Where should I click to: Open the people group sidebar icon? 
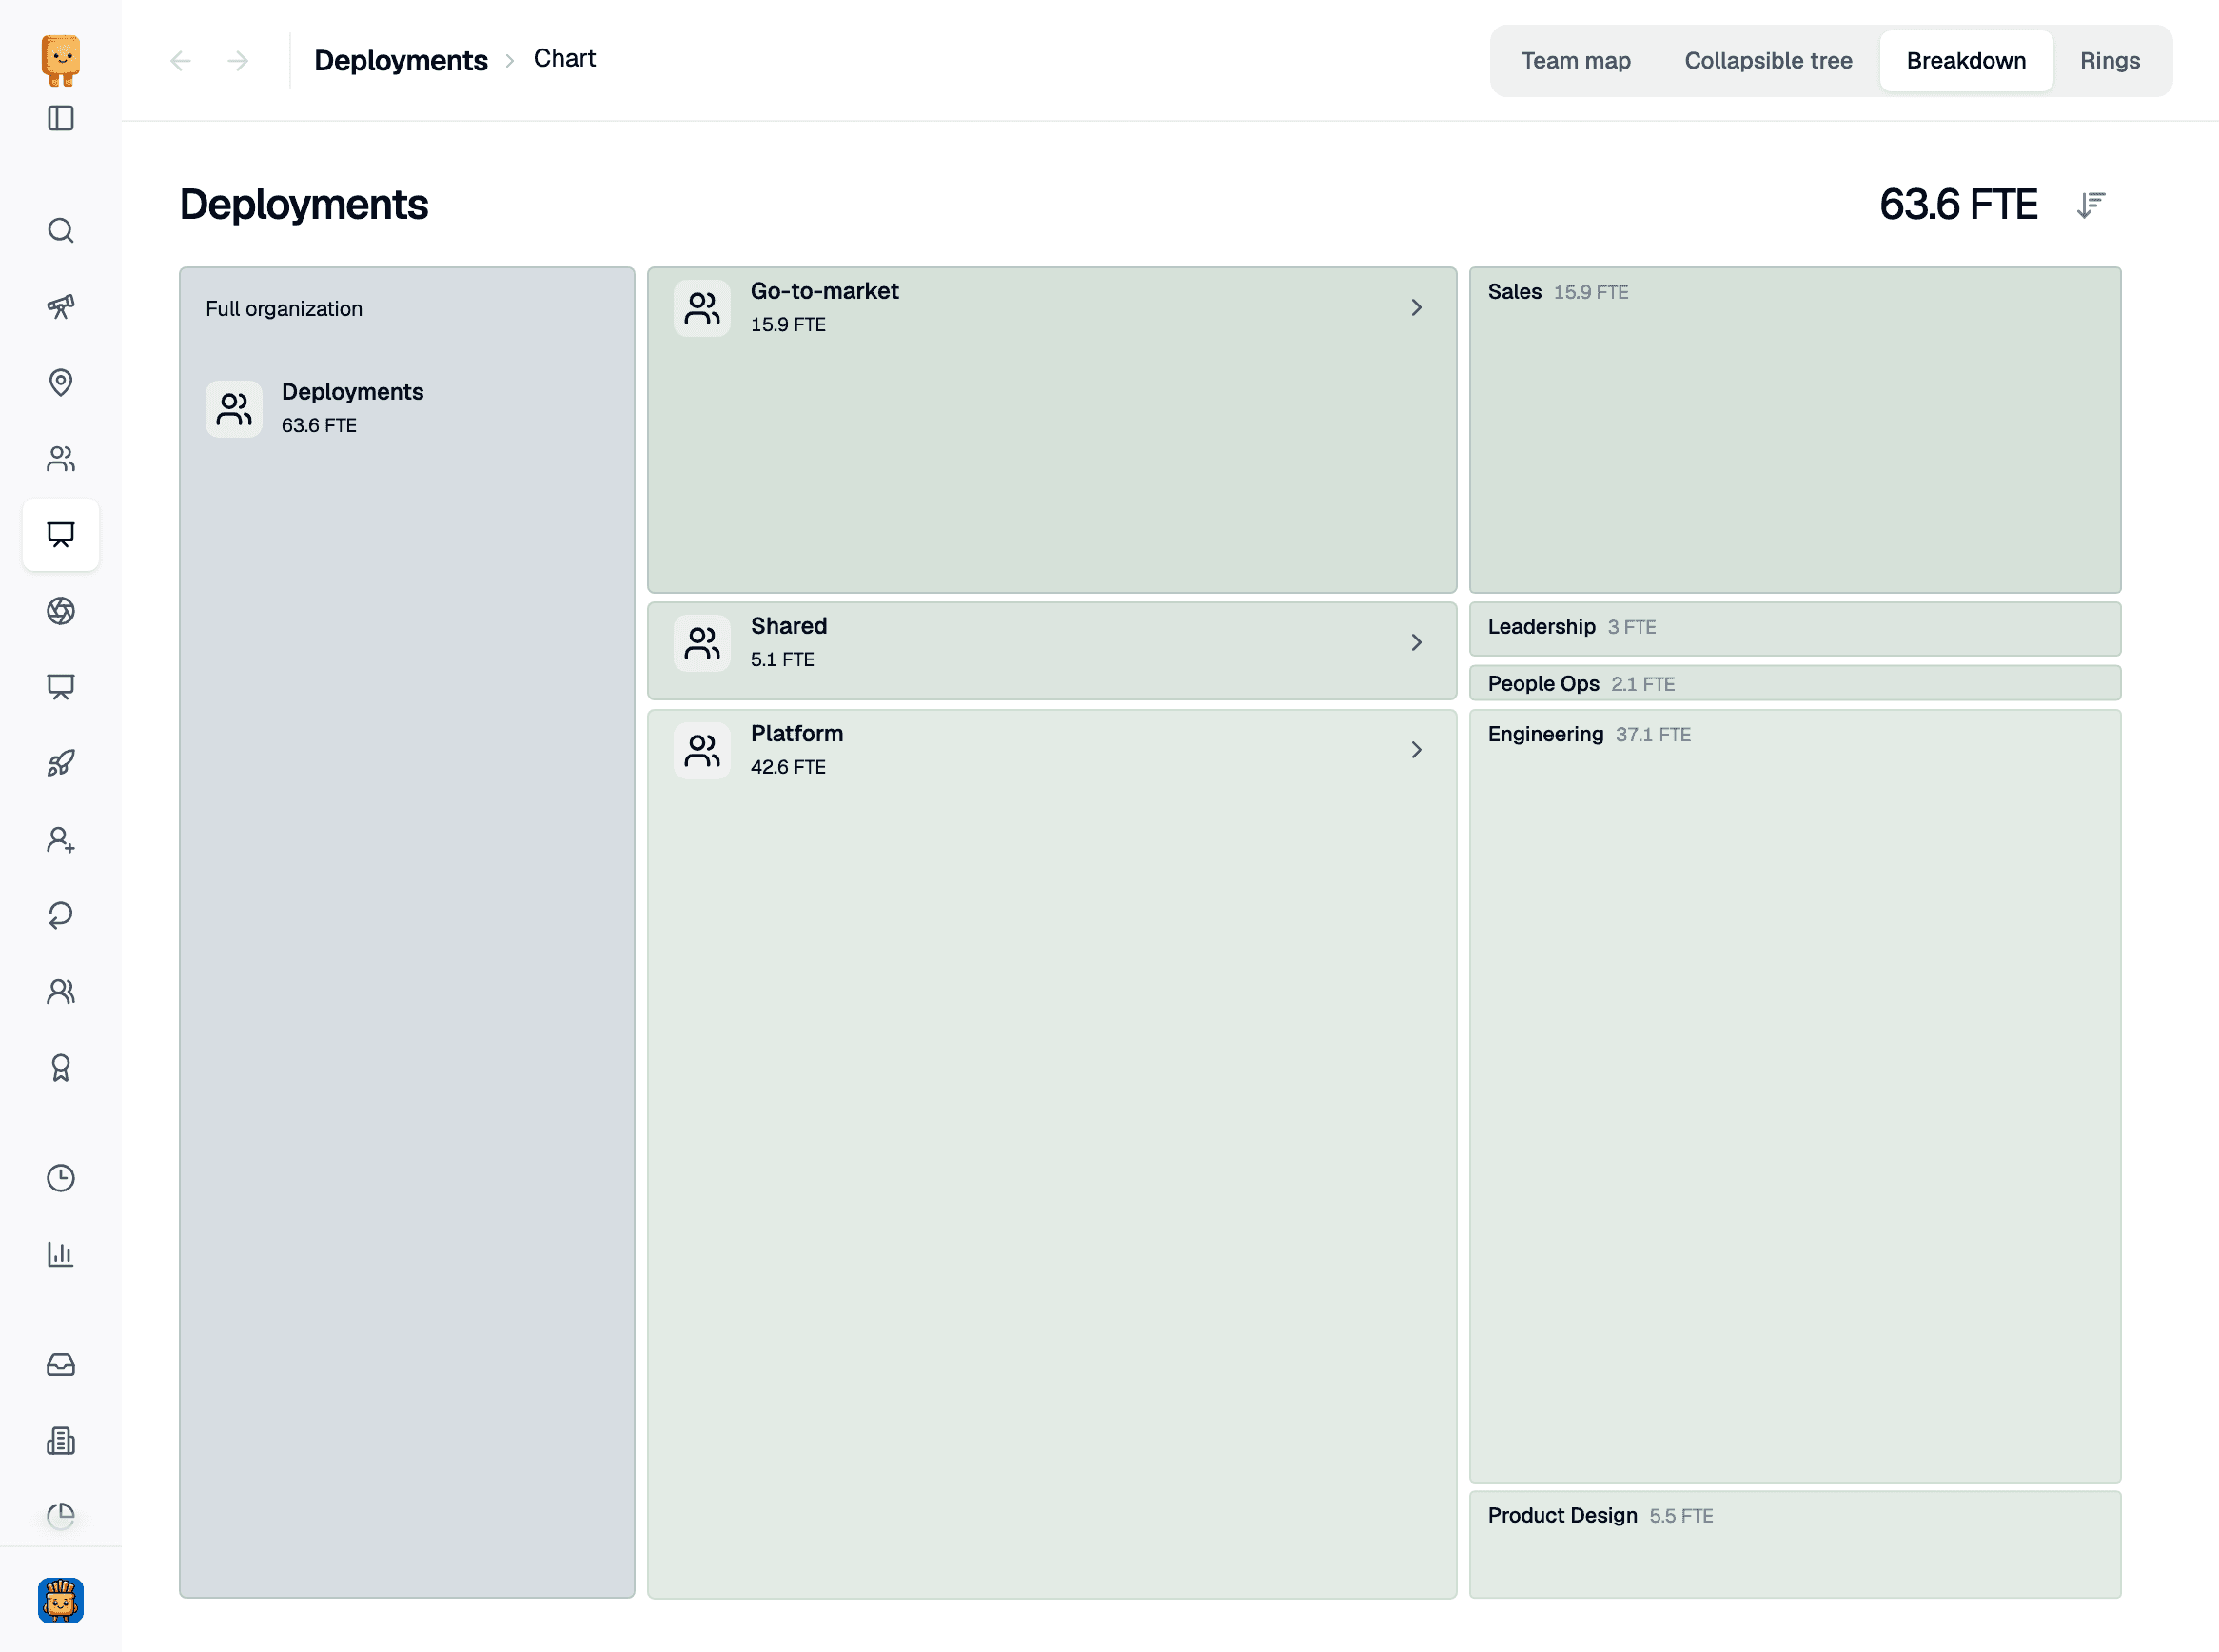(x=61, y=459)
